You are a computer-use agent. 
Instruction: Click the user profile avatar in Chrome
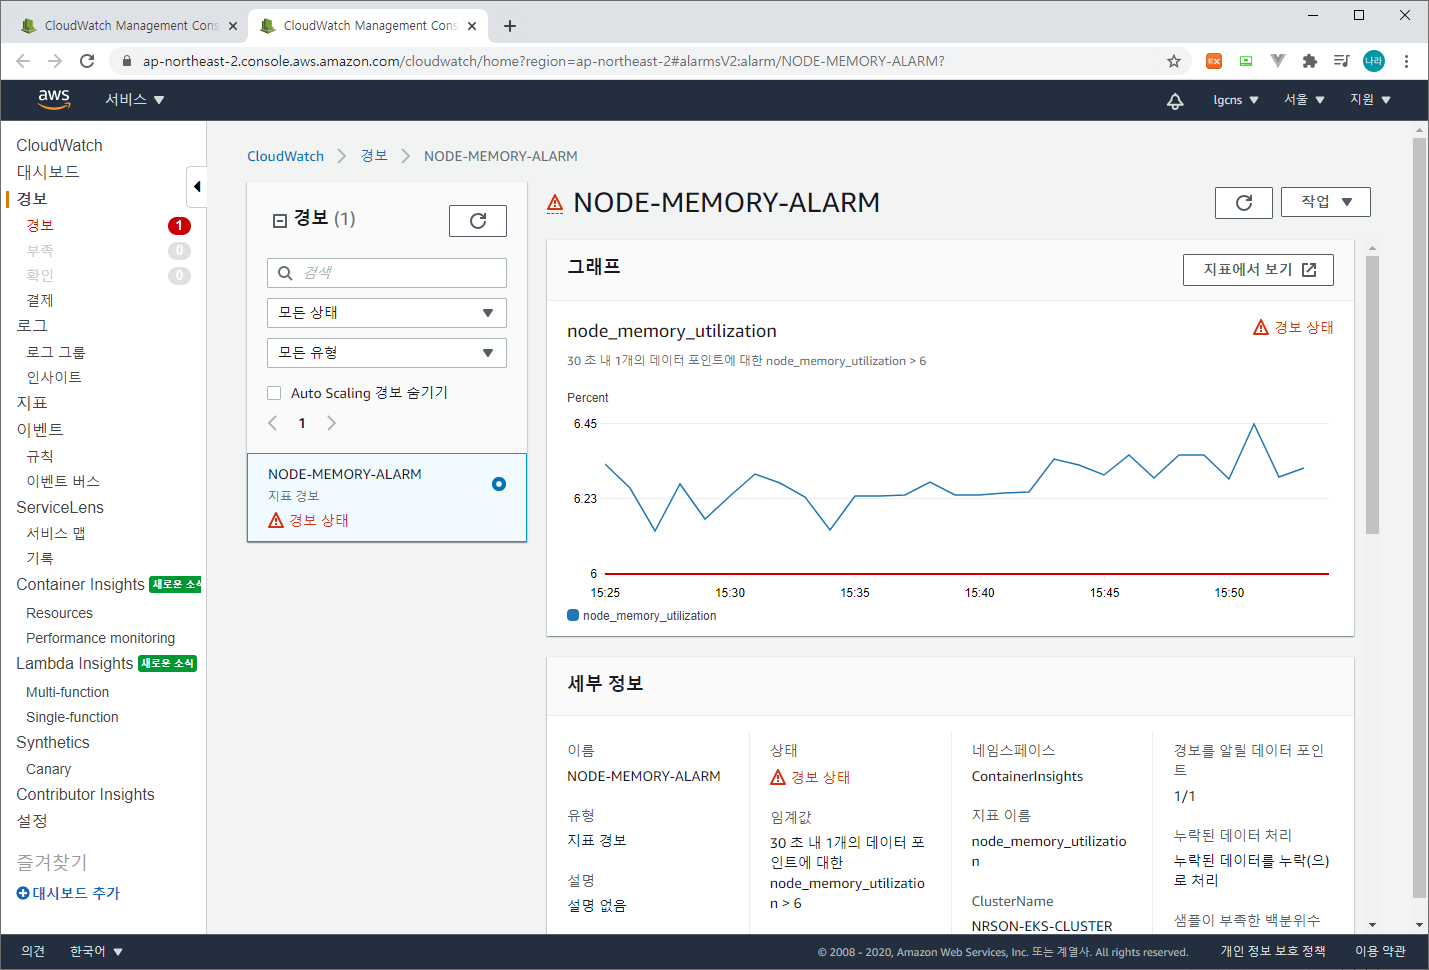1374,61
